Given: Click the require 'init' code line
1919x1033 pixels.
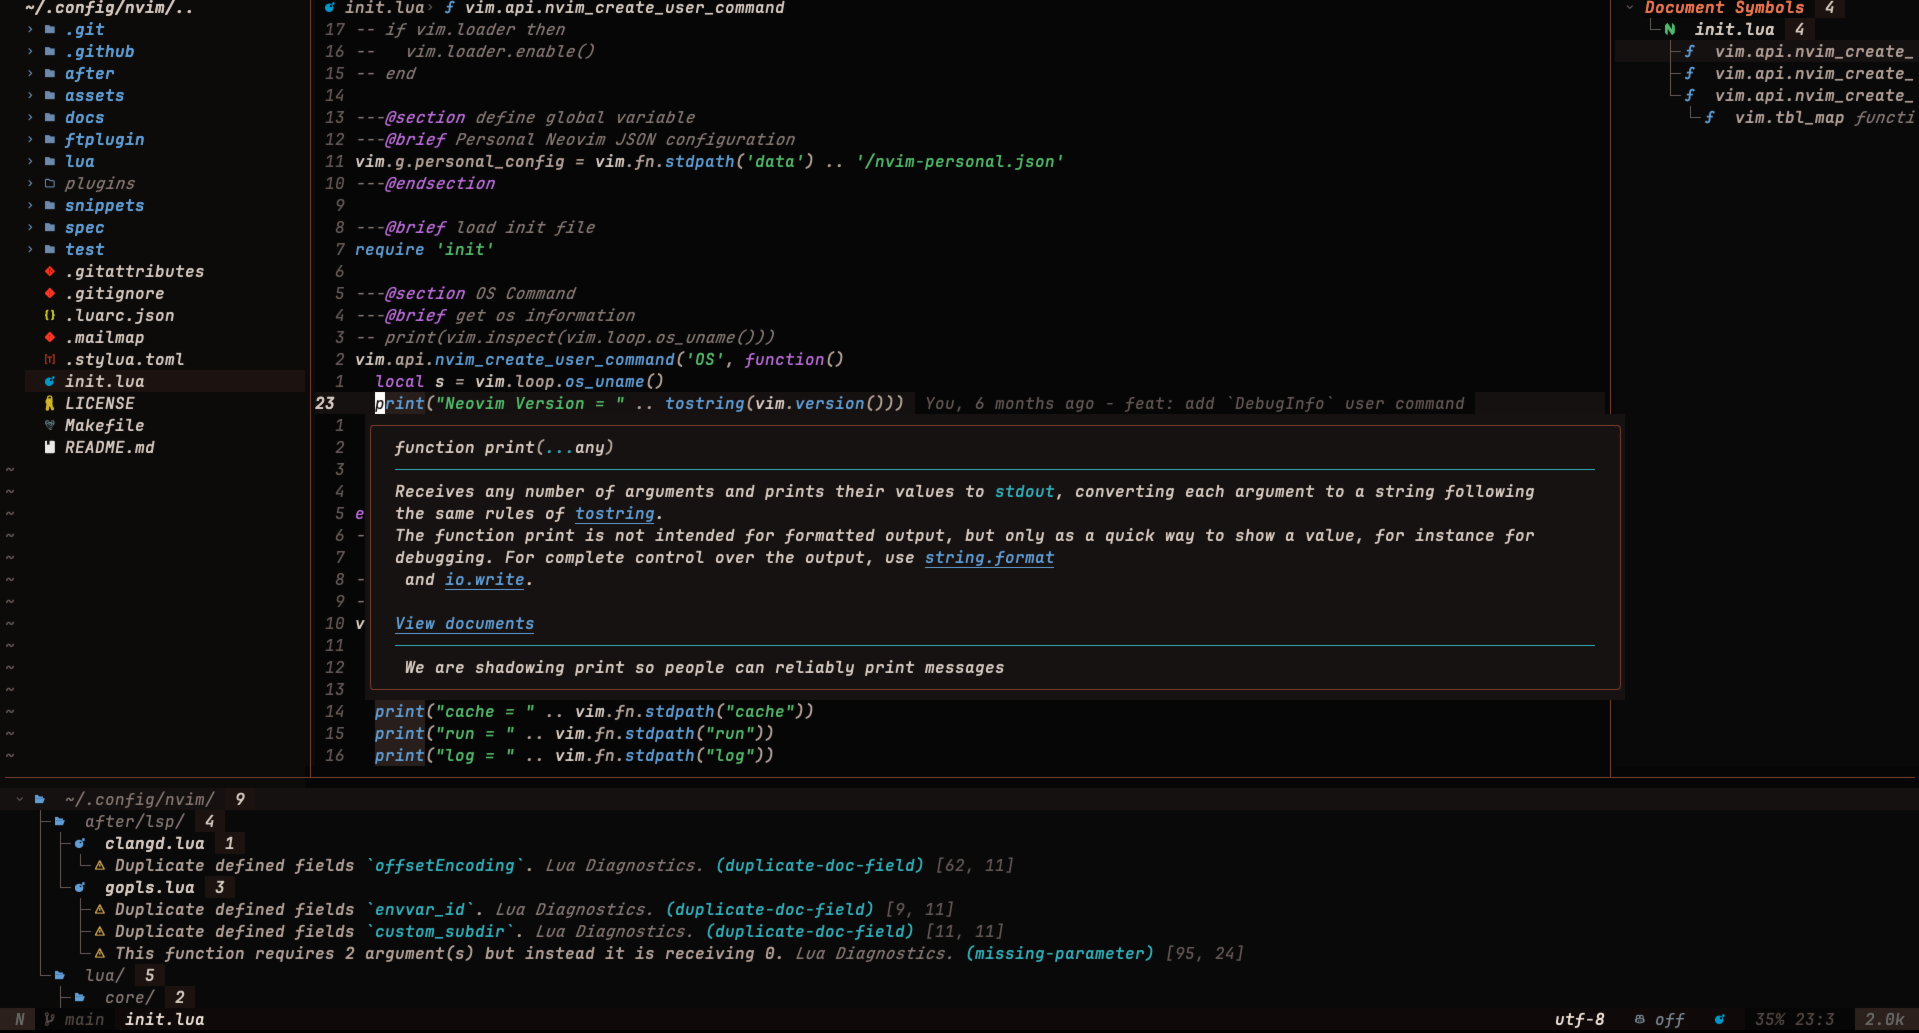Looking at the screenshot, I should pyautogui.click(x=425, y=250).
